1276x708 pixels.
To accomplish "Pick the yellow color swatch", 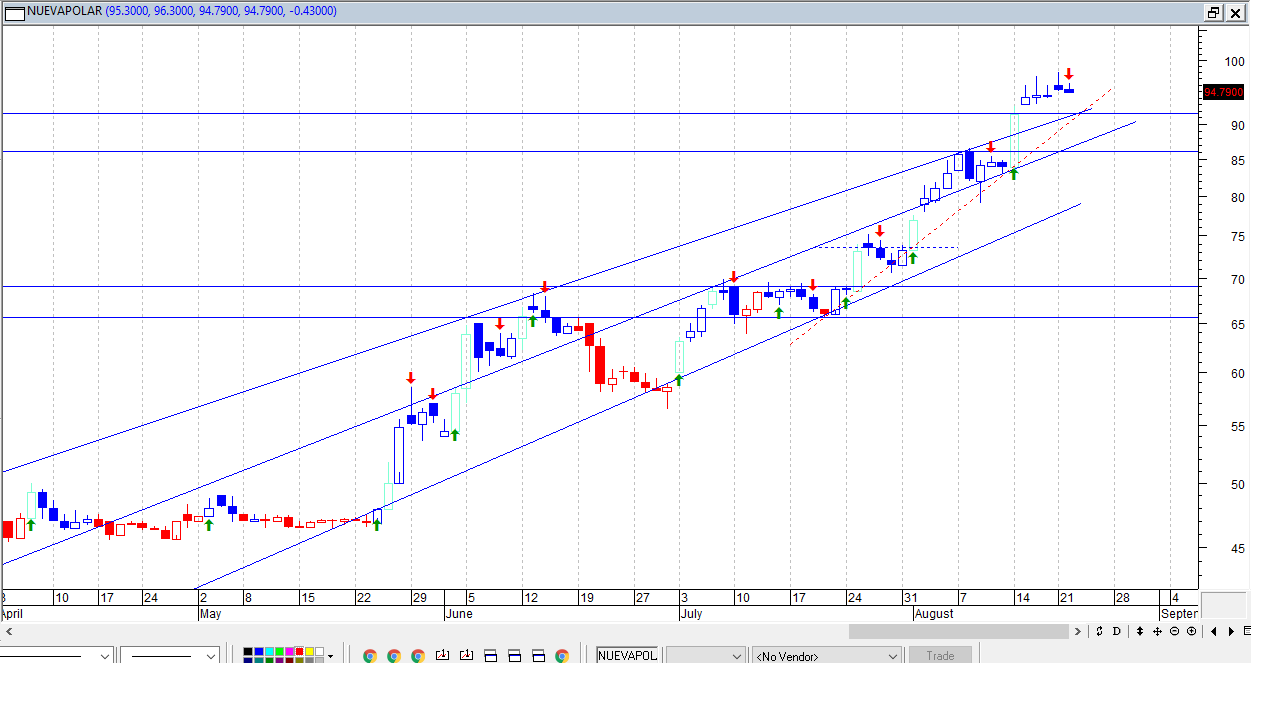I will coord(309,651).
